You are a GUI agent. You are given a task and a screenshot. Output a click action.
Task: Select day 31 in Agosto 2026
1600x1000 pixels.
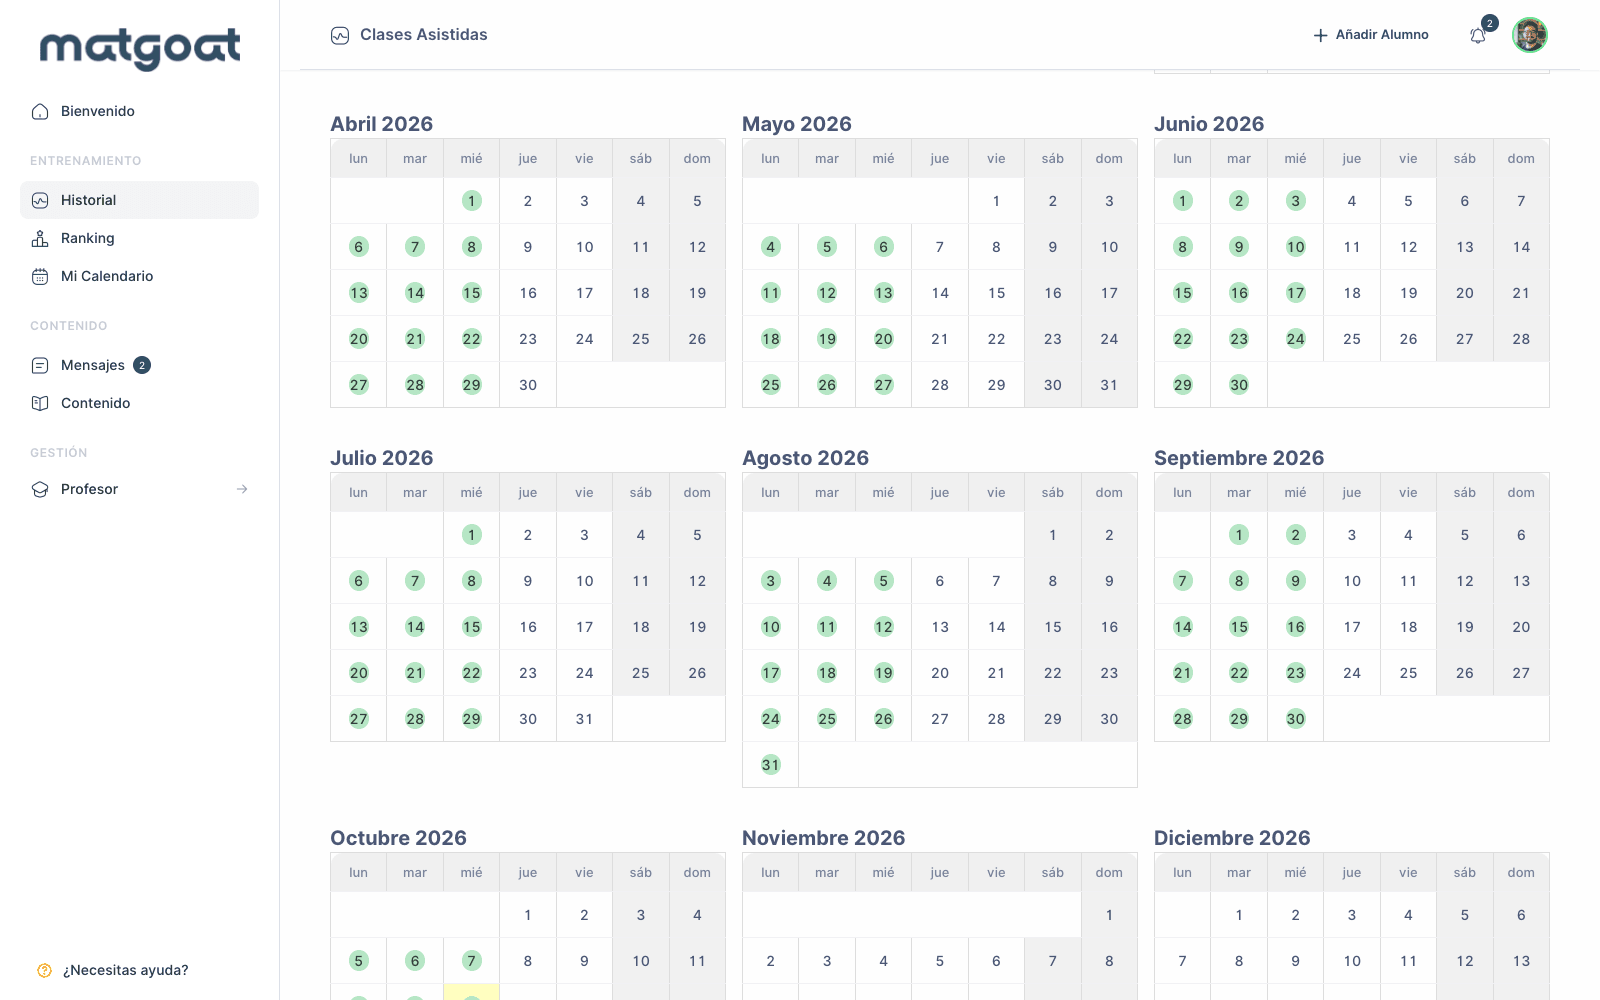point(770,765)
